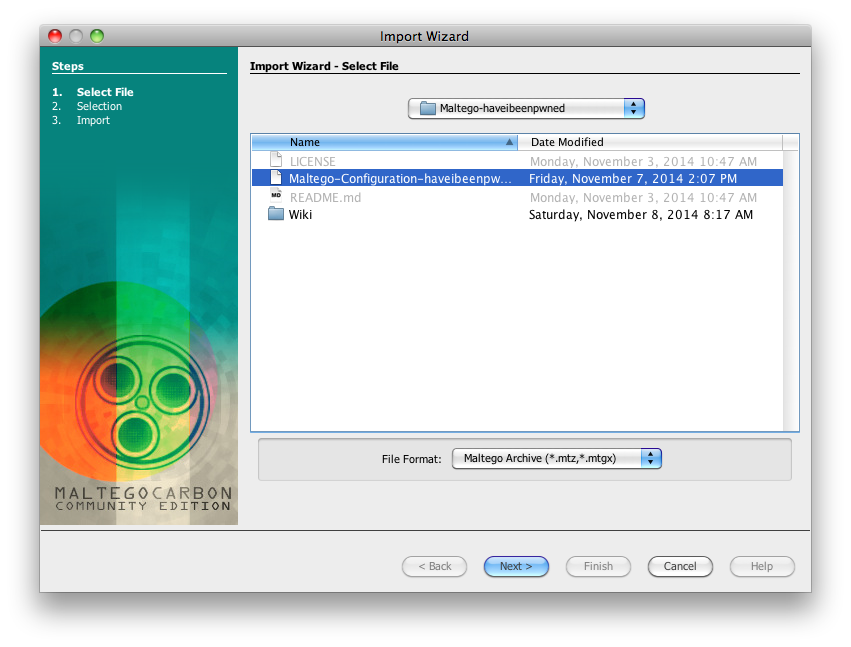The width and height of the screenshot is (851, 647).
Task: Click the < Back button
Action: point(434,566)
